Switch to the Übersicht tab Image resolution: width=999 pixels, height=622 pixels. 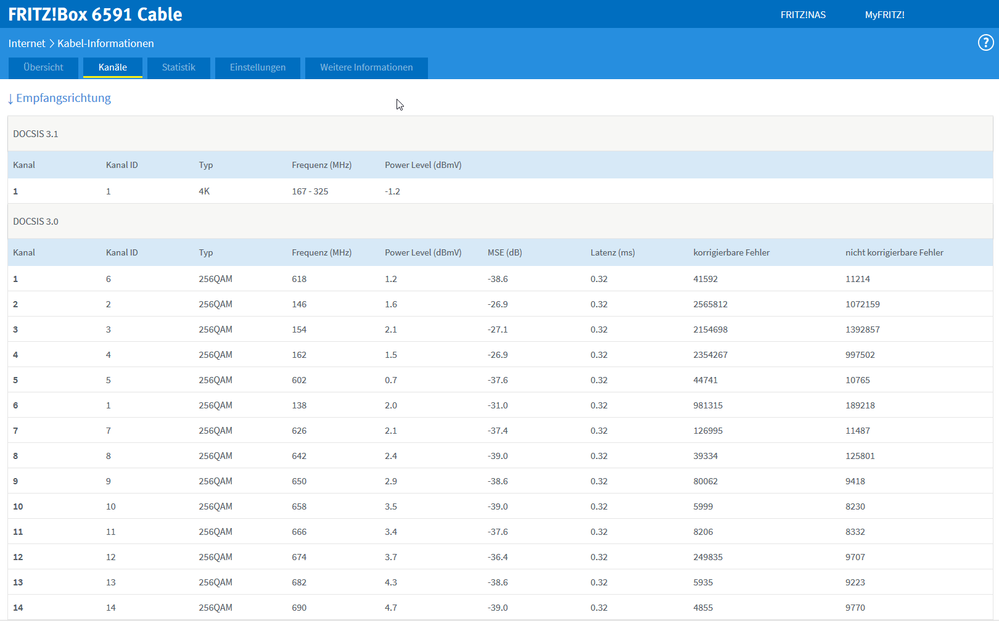(43, 68)
